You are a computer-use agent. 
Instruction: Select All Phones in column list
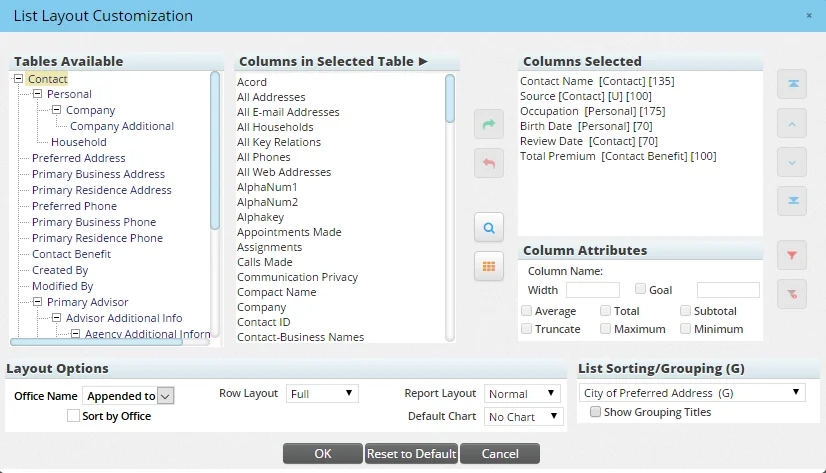(x=264, y=157)
